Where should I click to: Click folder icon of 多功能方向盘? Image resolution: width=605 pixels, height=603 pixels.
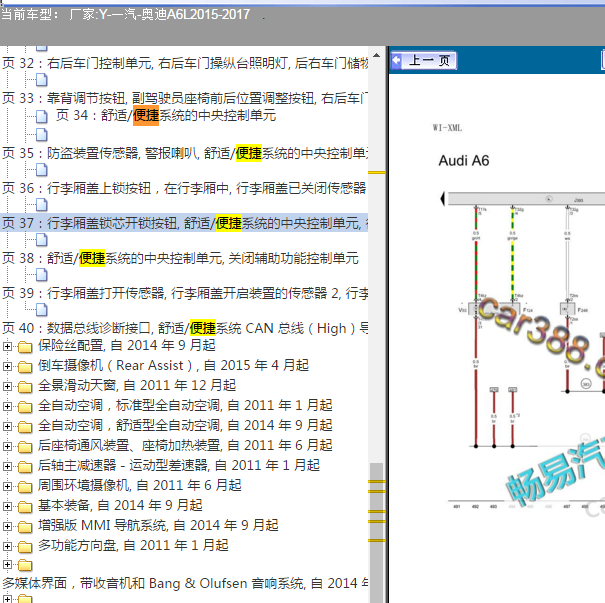[x=25, y=547]
